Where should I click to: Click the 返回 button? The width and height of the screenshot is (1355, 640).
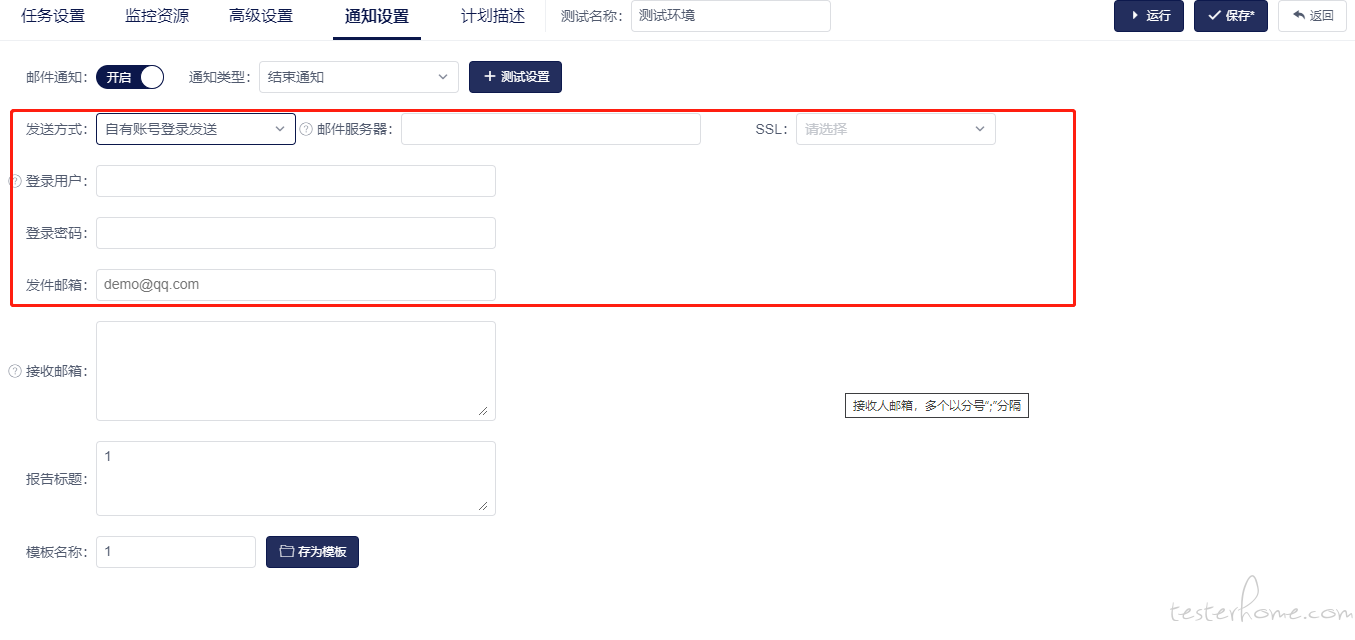1312,16
